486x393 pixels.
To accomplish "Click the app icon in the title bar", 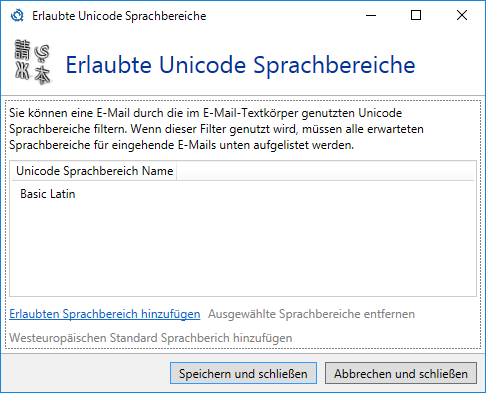I will tap(17, 16).
